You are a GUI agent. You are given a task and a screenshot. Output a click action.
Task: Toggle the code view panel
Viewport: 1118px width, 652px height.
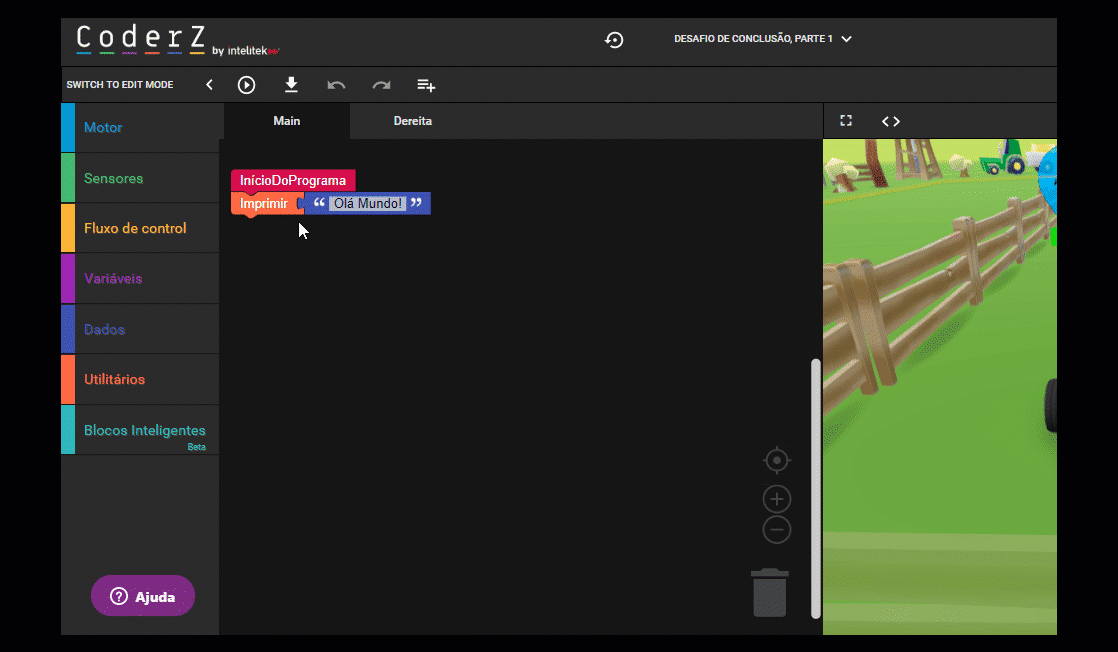890,121
